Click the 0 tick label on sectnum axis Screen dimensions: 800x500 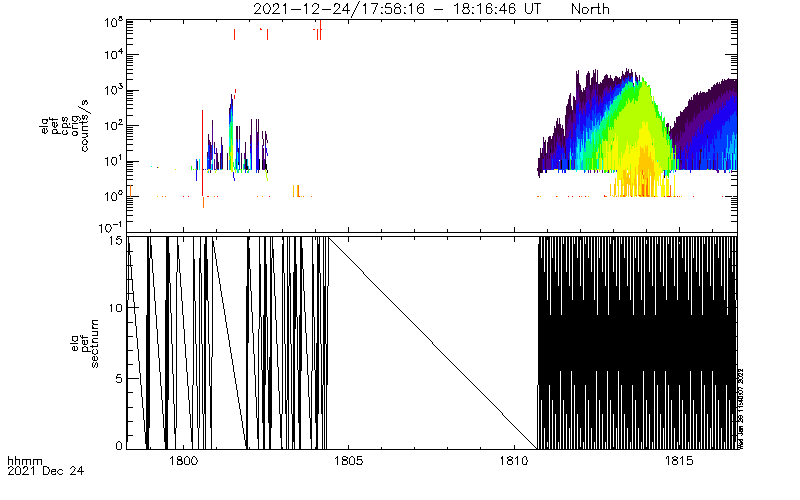tap(119, 446)
